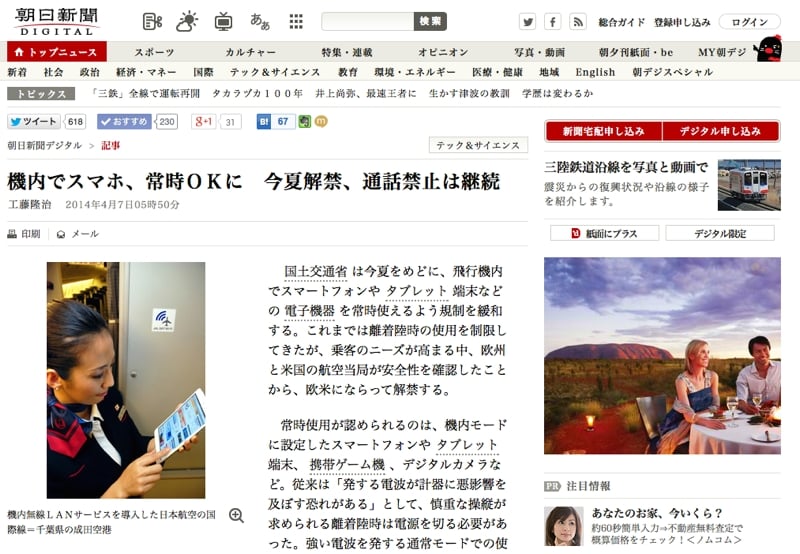
Task: Click the magnifier to enlarge article photo
Action: pos(236,515)
